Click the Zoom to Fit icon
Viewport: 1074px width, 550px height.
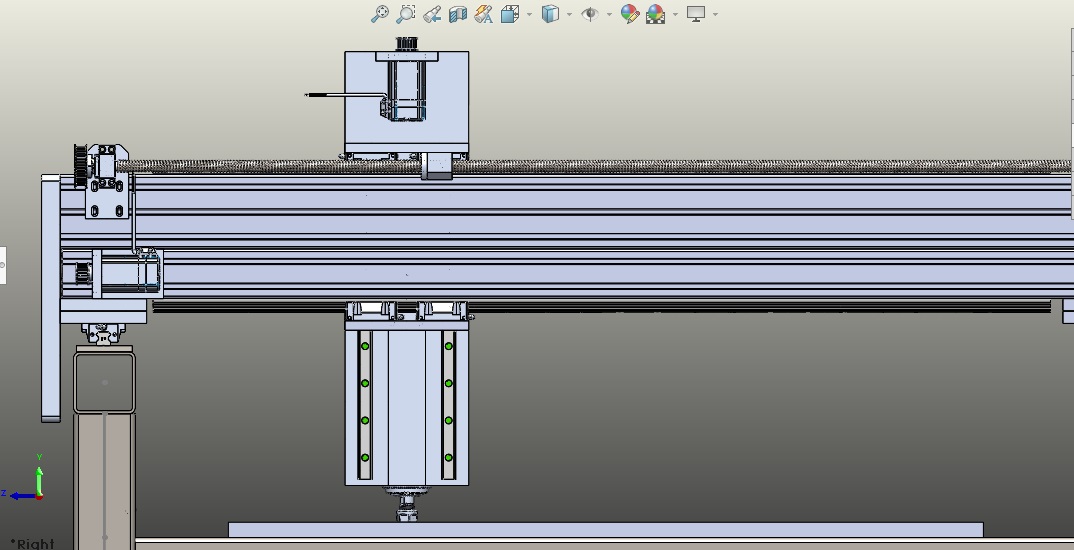tap(380, 14)
